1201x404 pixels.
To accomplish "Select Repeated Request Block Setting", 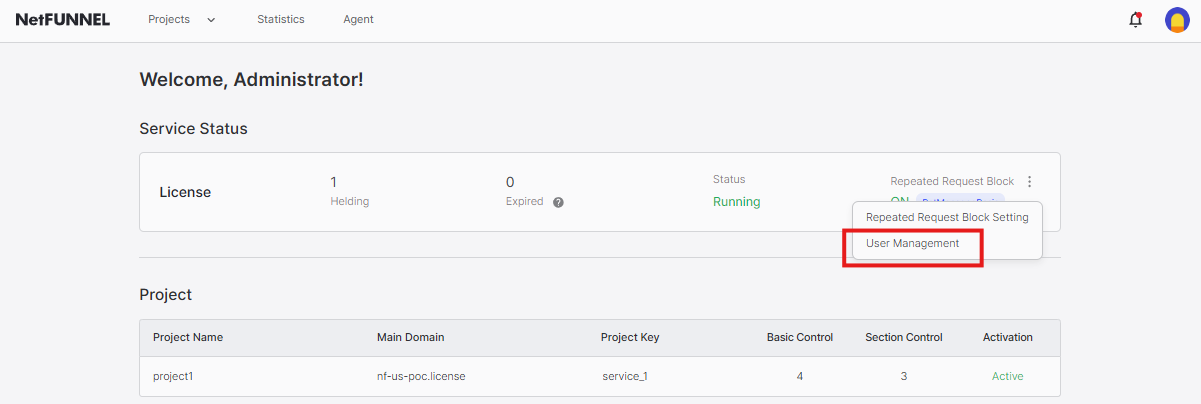I will coord(947,217).
